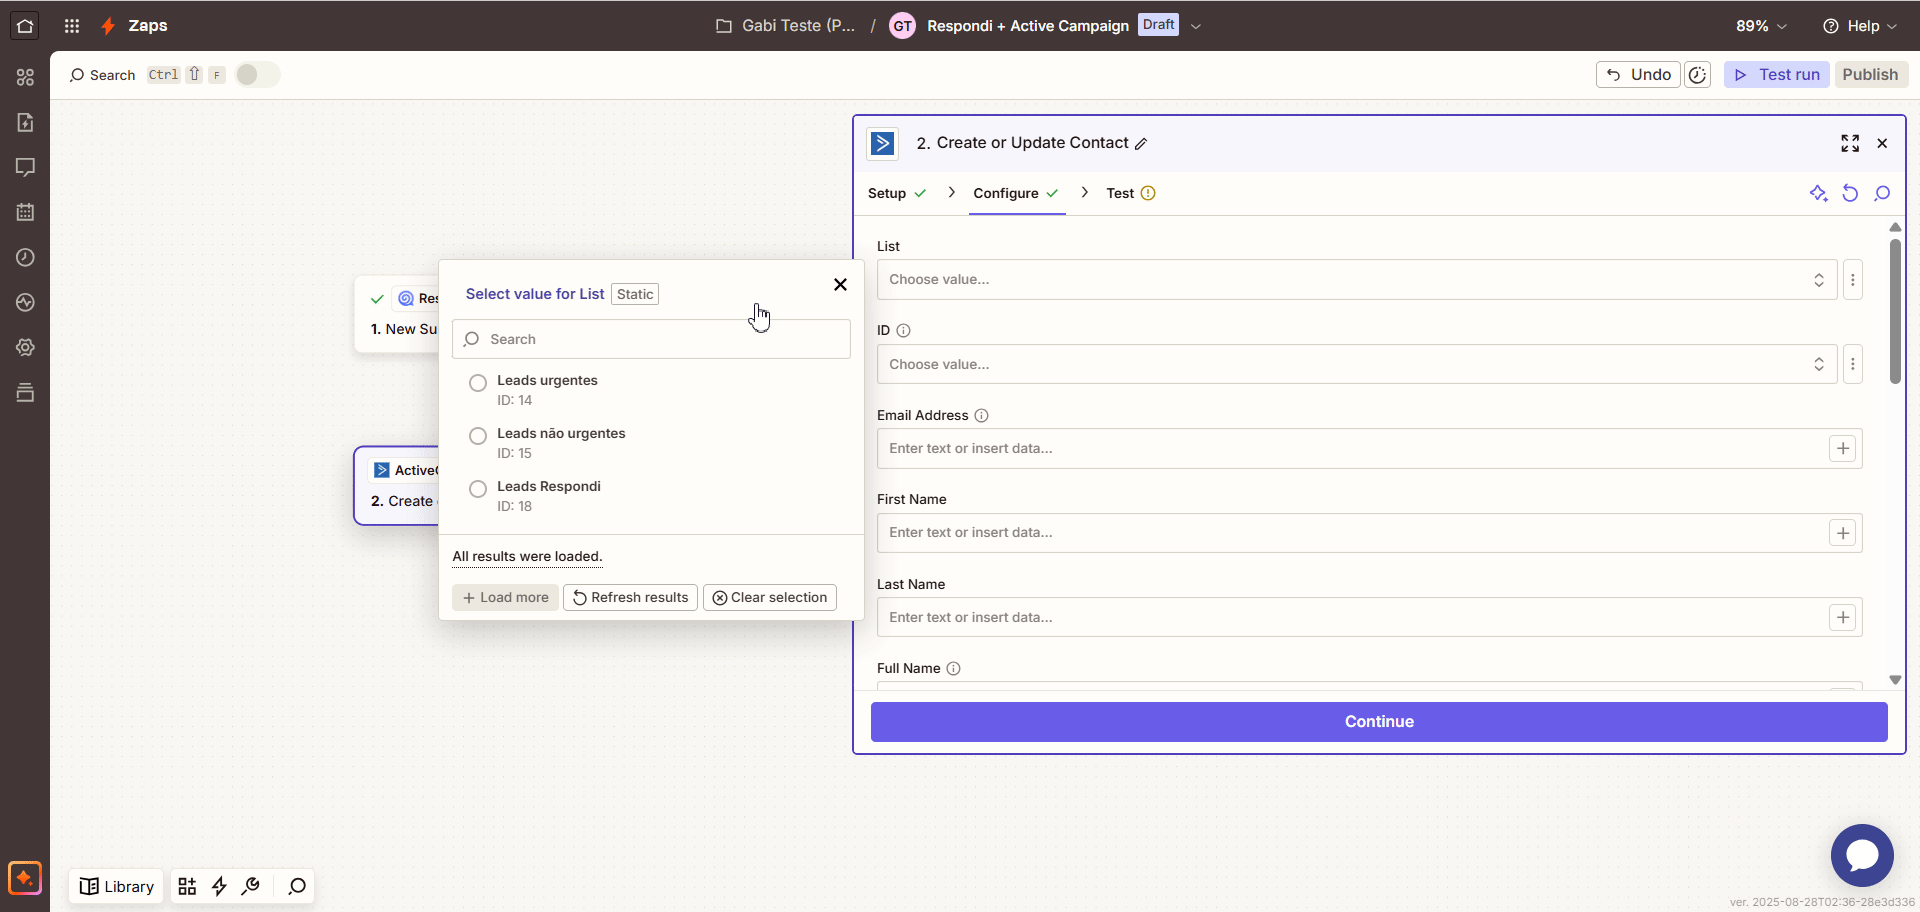The height and width of the screenshot is (912, 1920).
Task: Switch to the Test tab
Action: 1131,193
